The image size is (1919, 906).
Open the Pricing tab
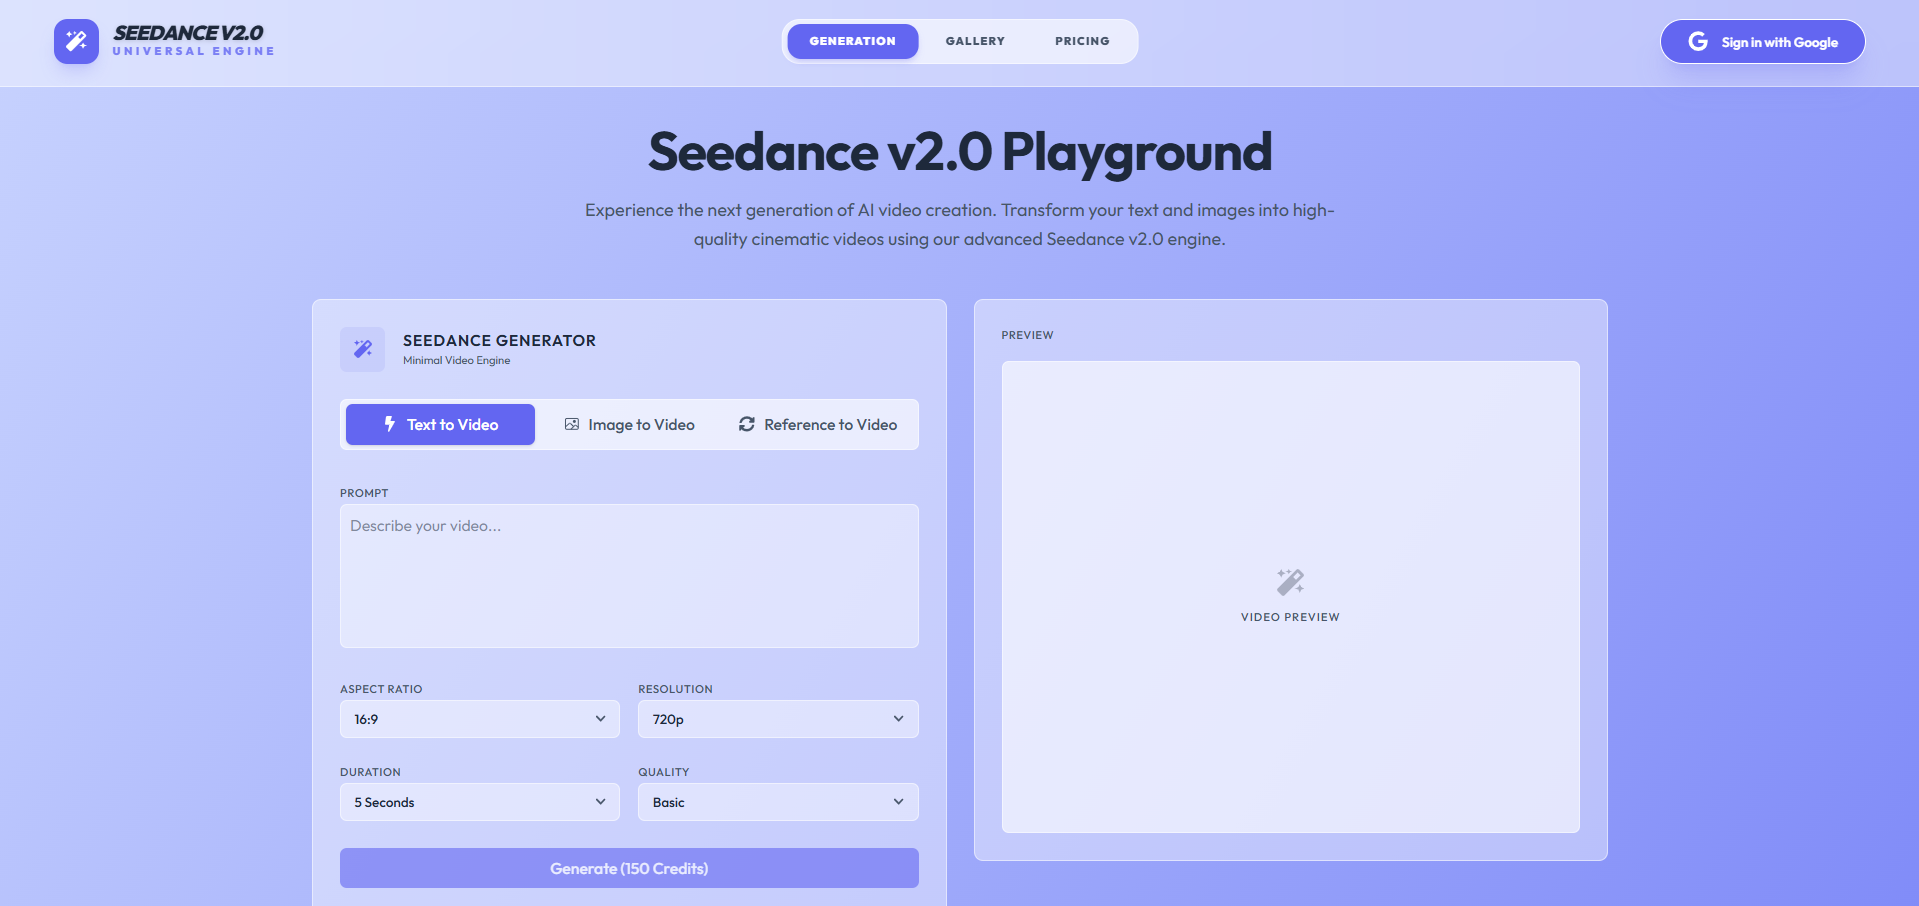click(1081, 41)
